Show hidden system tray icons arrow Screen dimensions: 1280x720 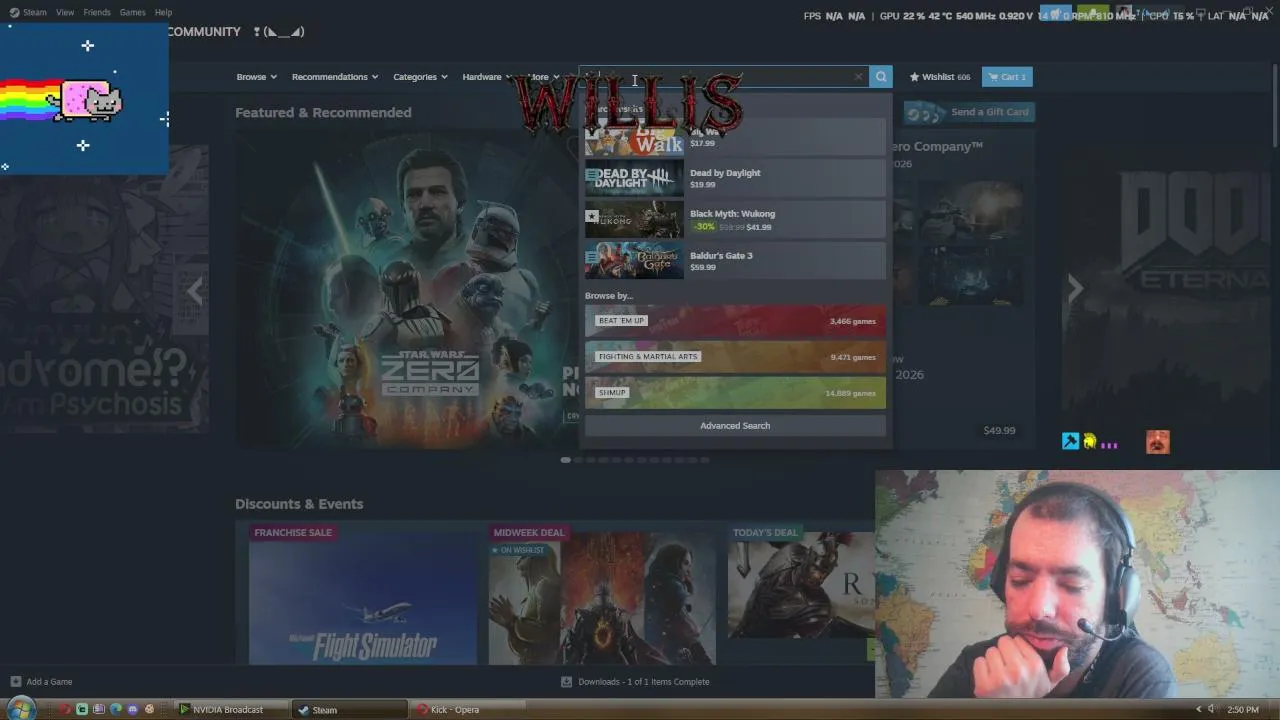(1198, 710)
